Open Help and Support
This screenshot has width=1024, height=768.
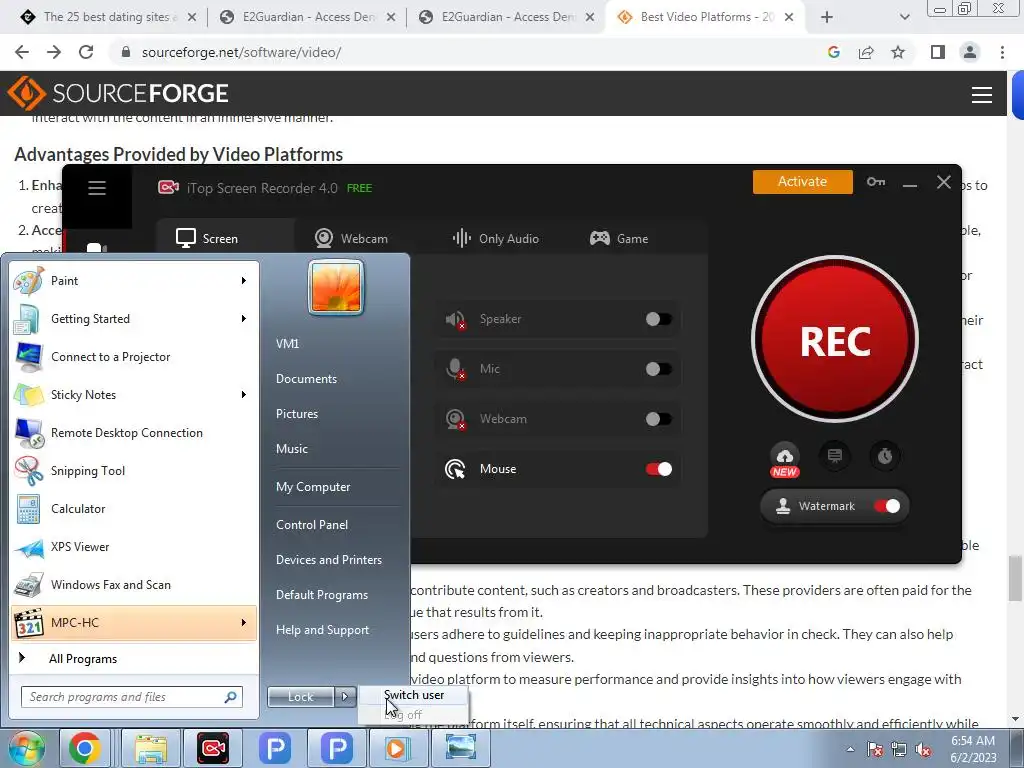pyautogui.click(x=322, y=630)
